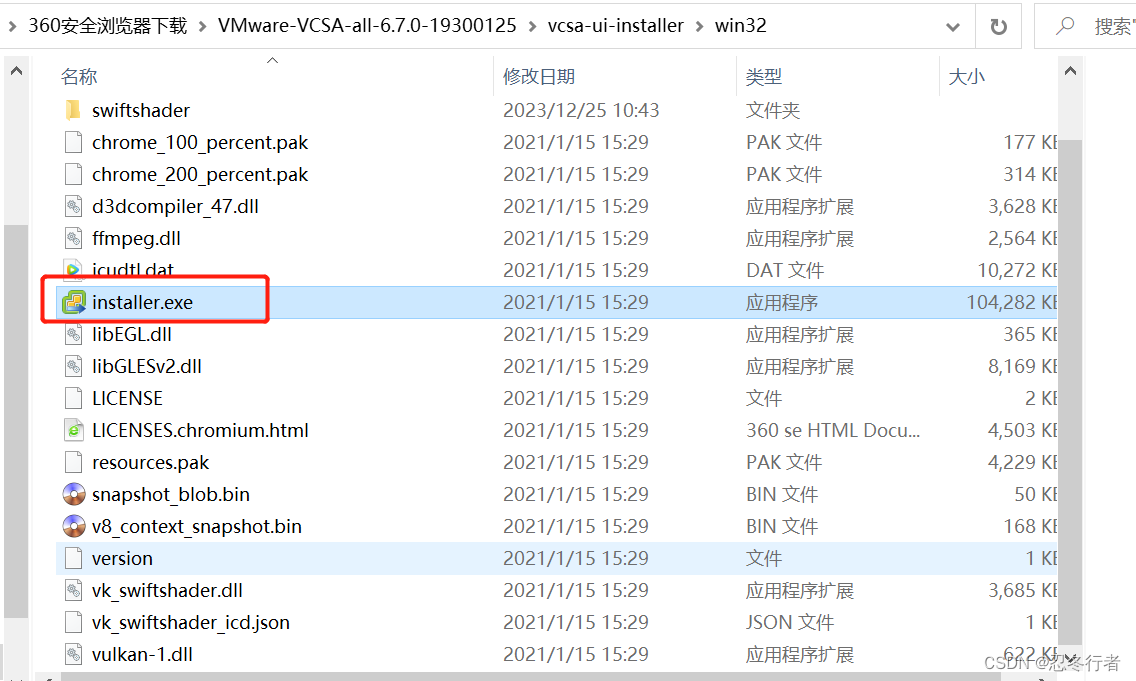Image resolution: width=1136 pixels, height=681 pixels.
Task: Click the chrome_100_percent.pak file icon
Action: [73, 142]
